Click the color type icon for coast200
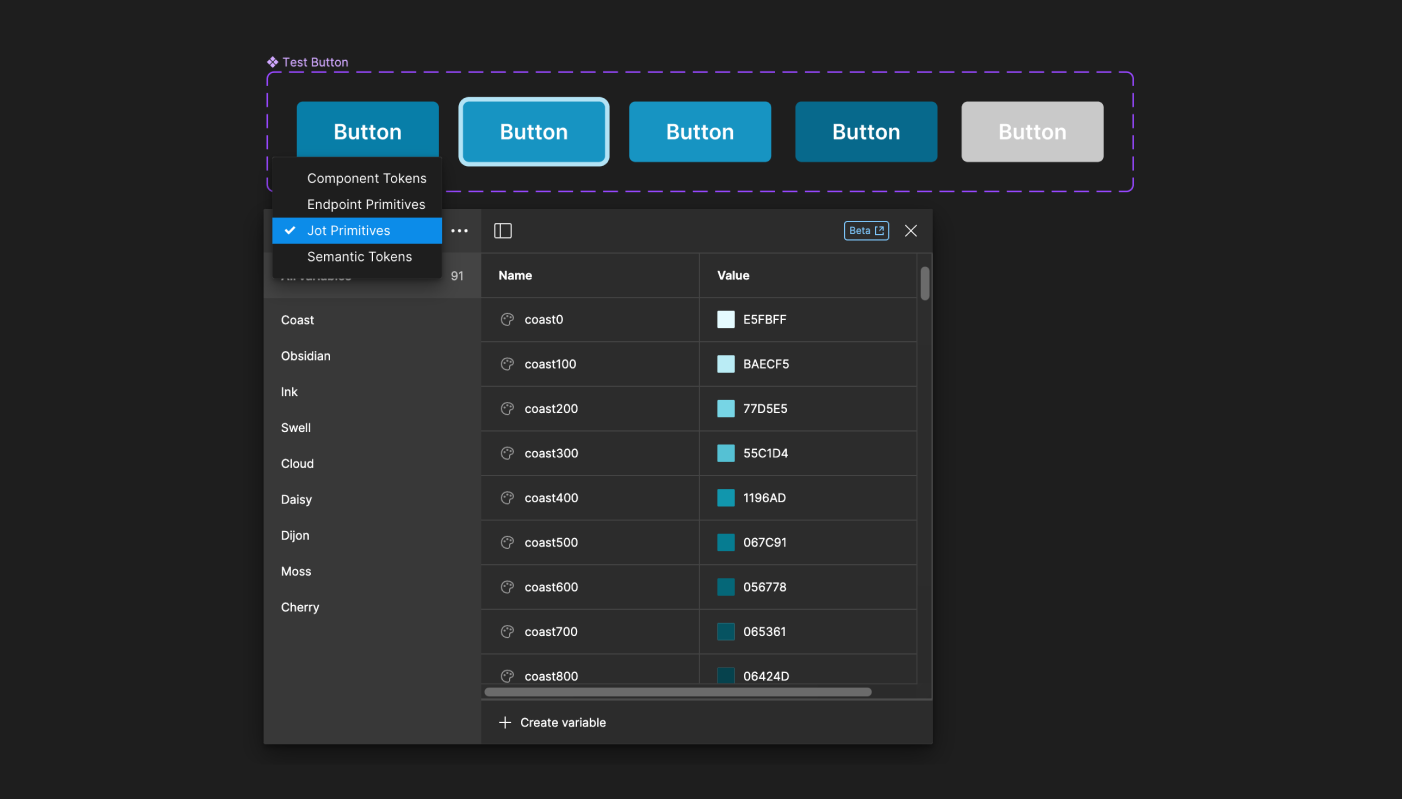Viewport: 1402px width, 799px height. pyautogui.click(x=507, y=409)
